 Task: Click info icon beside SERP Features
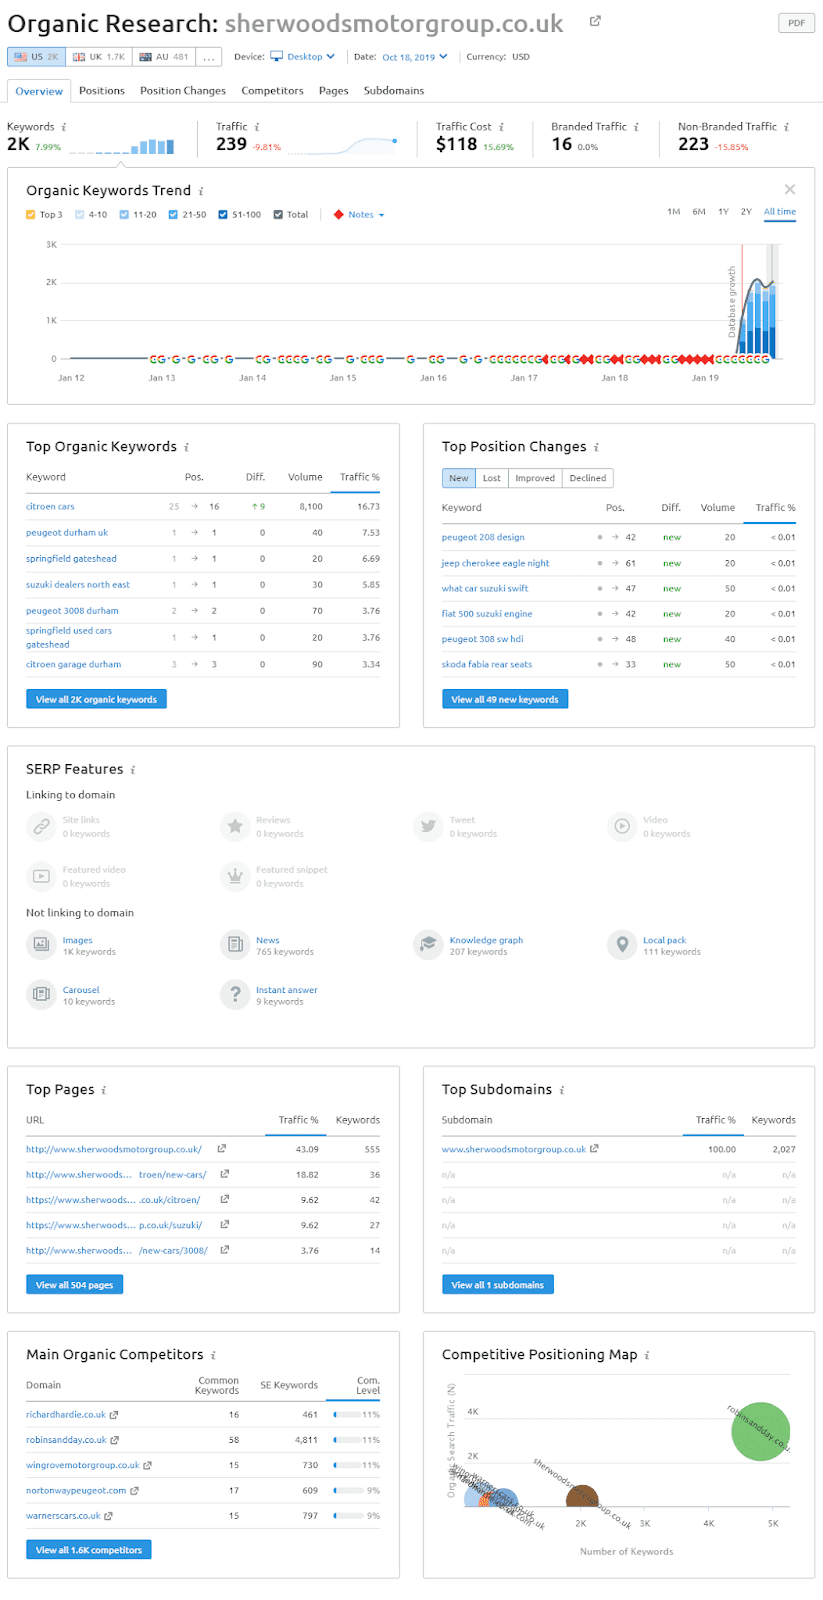pyautogui.click(x=133, y=770)
